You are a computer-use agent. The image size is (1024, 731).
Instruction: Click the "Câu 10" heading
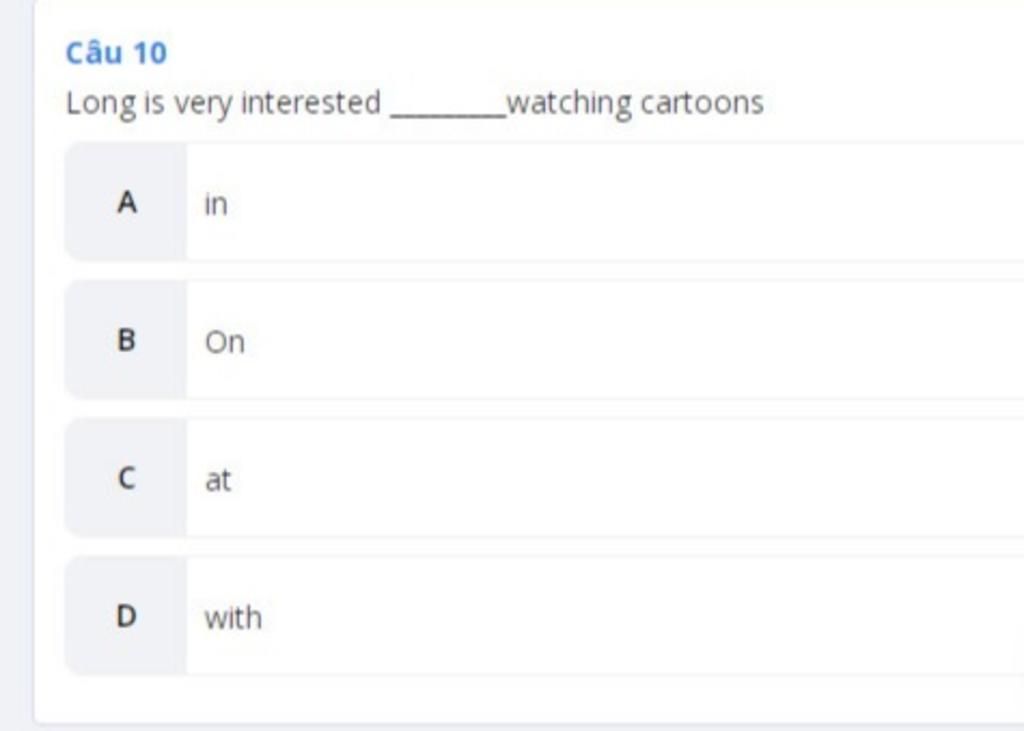[x=116, y=52]
